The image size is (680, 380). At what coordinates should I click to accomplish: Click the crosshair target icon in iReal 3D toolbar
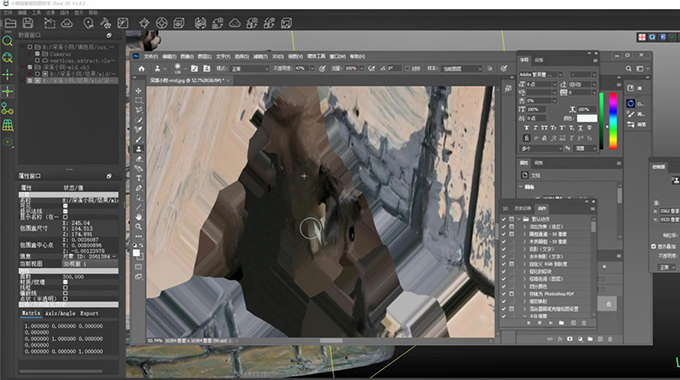coord(144,23)
